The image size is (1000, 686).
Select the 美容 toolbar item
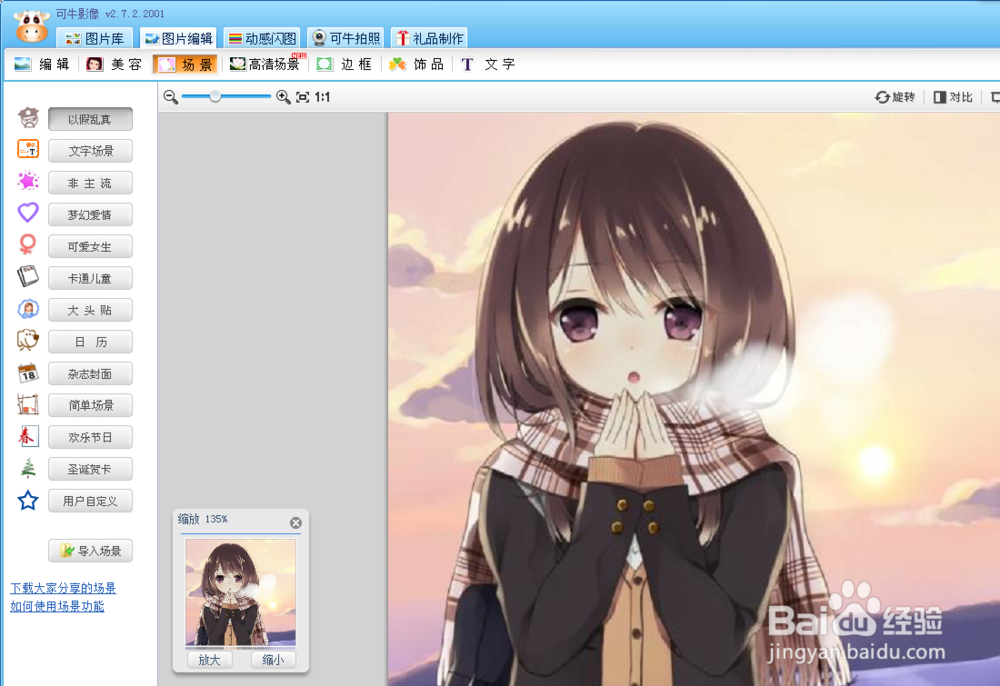[114, 64]
